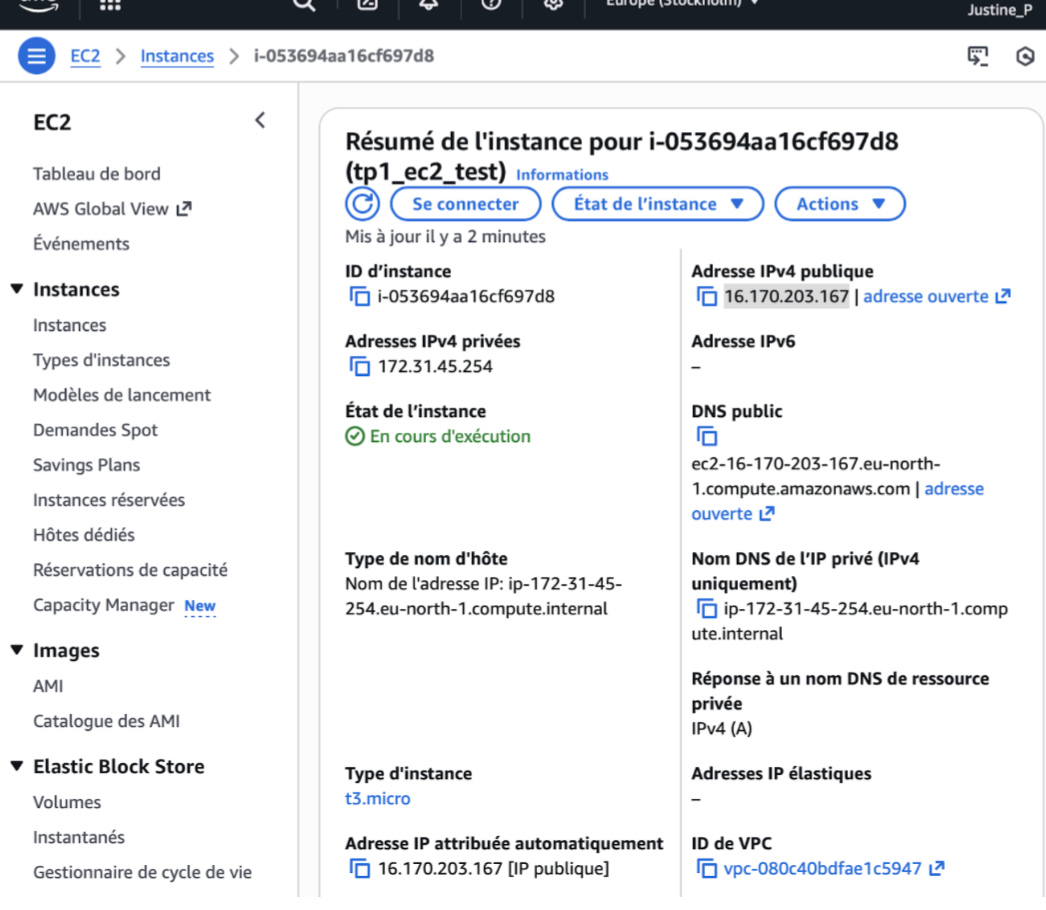Viewport: 1046px width, 910px height.
Task: Copy the VPC ID
Action: click(x=706, y=869)
